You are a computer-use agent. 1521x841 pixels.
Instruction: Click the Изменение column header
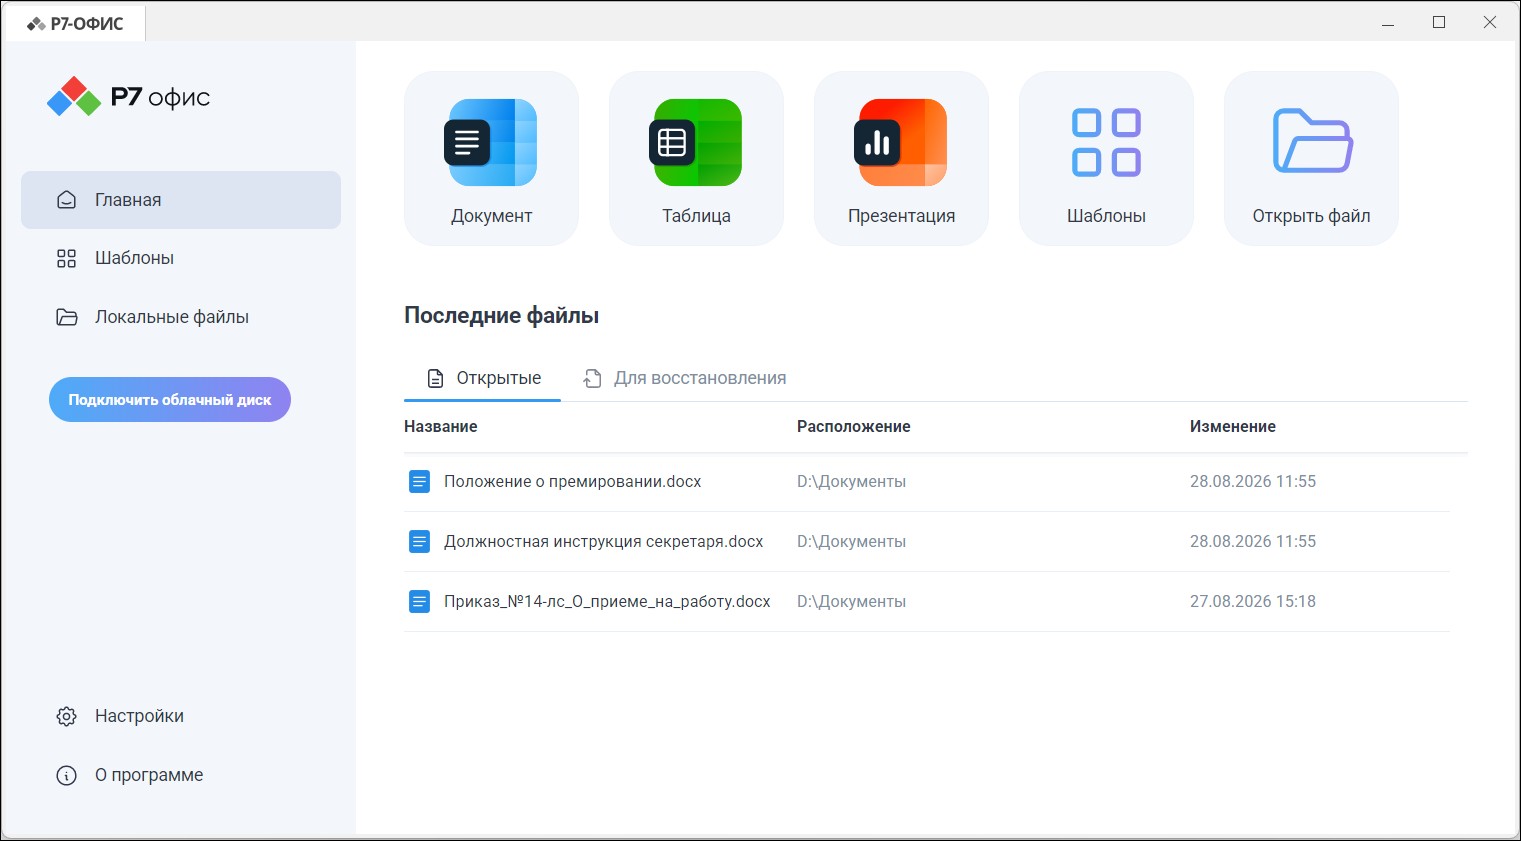[1233, 427]
